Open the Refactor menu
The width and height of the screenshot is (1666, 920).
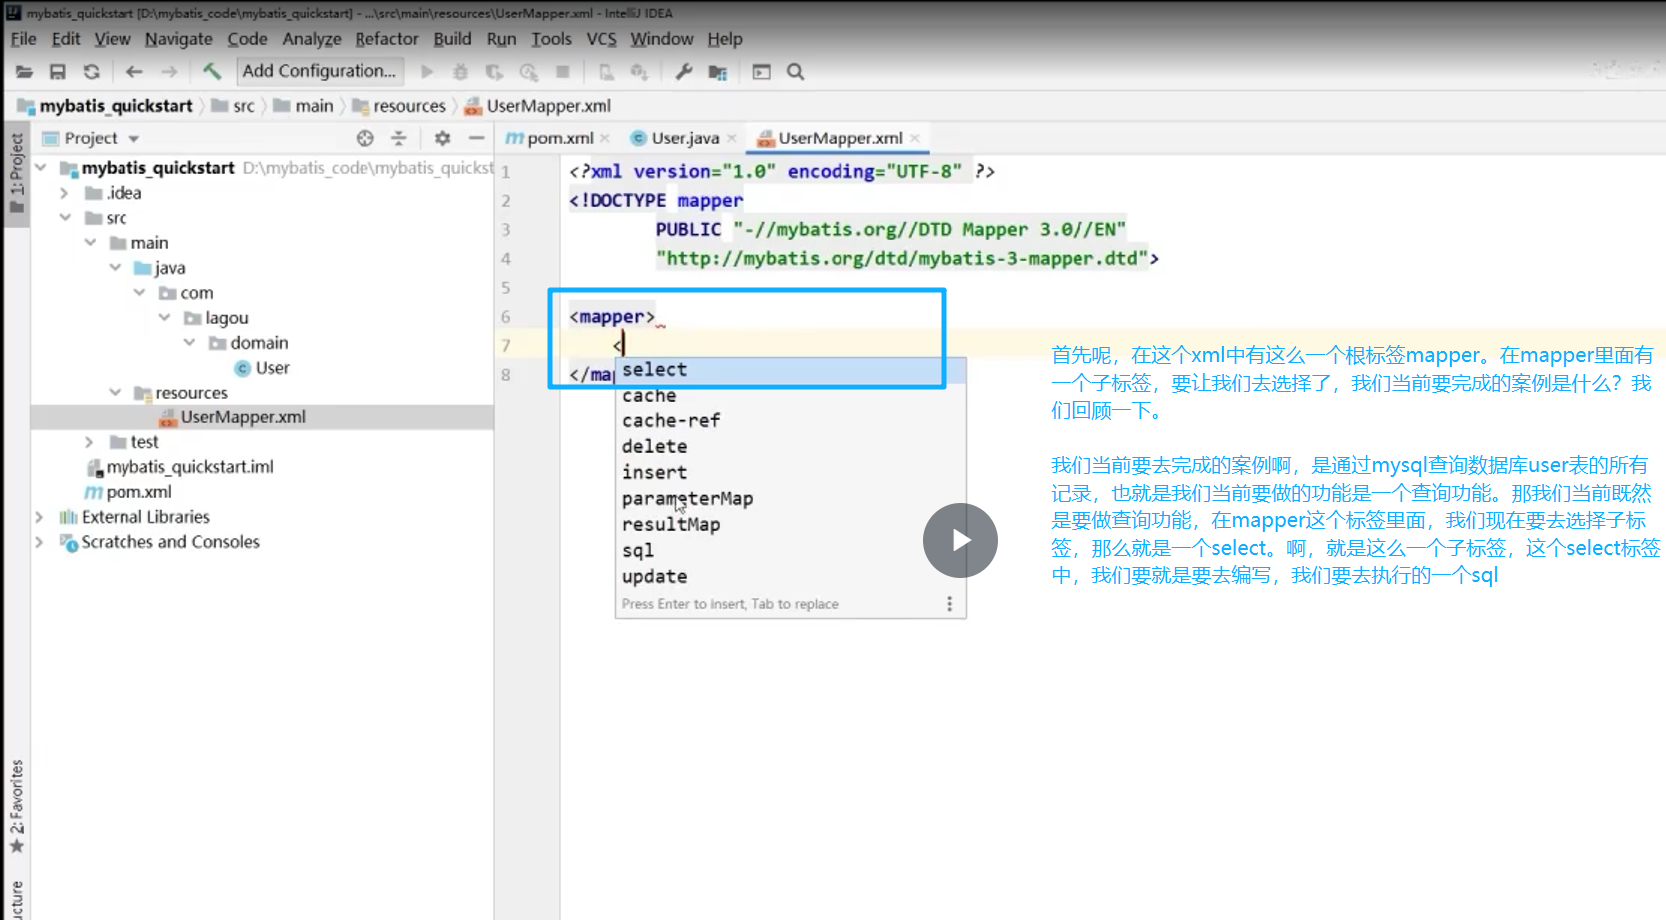click(x=387, y=39)
